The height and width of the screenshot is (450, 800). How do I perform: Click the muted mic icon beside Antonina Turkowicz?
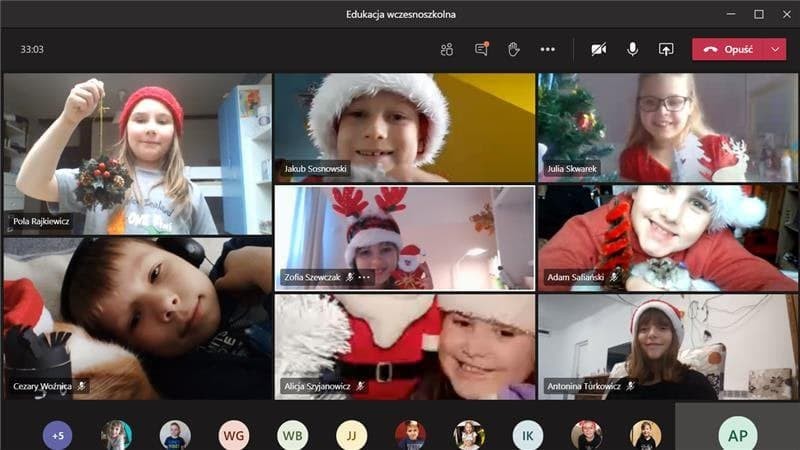point(630,386)
